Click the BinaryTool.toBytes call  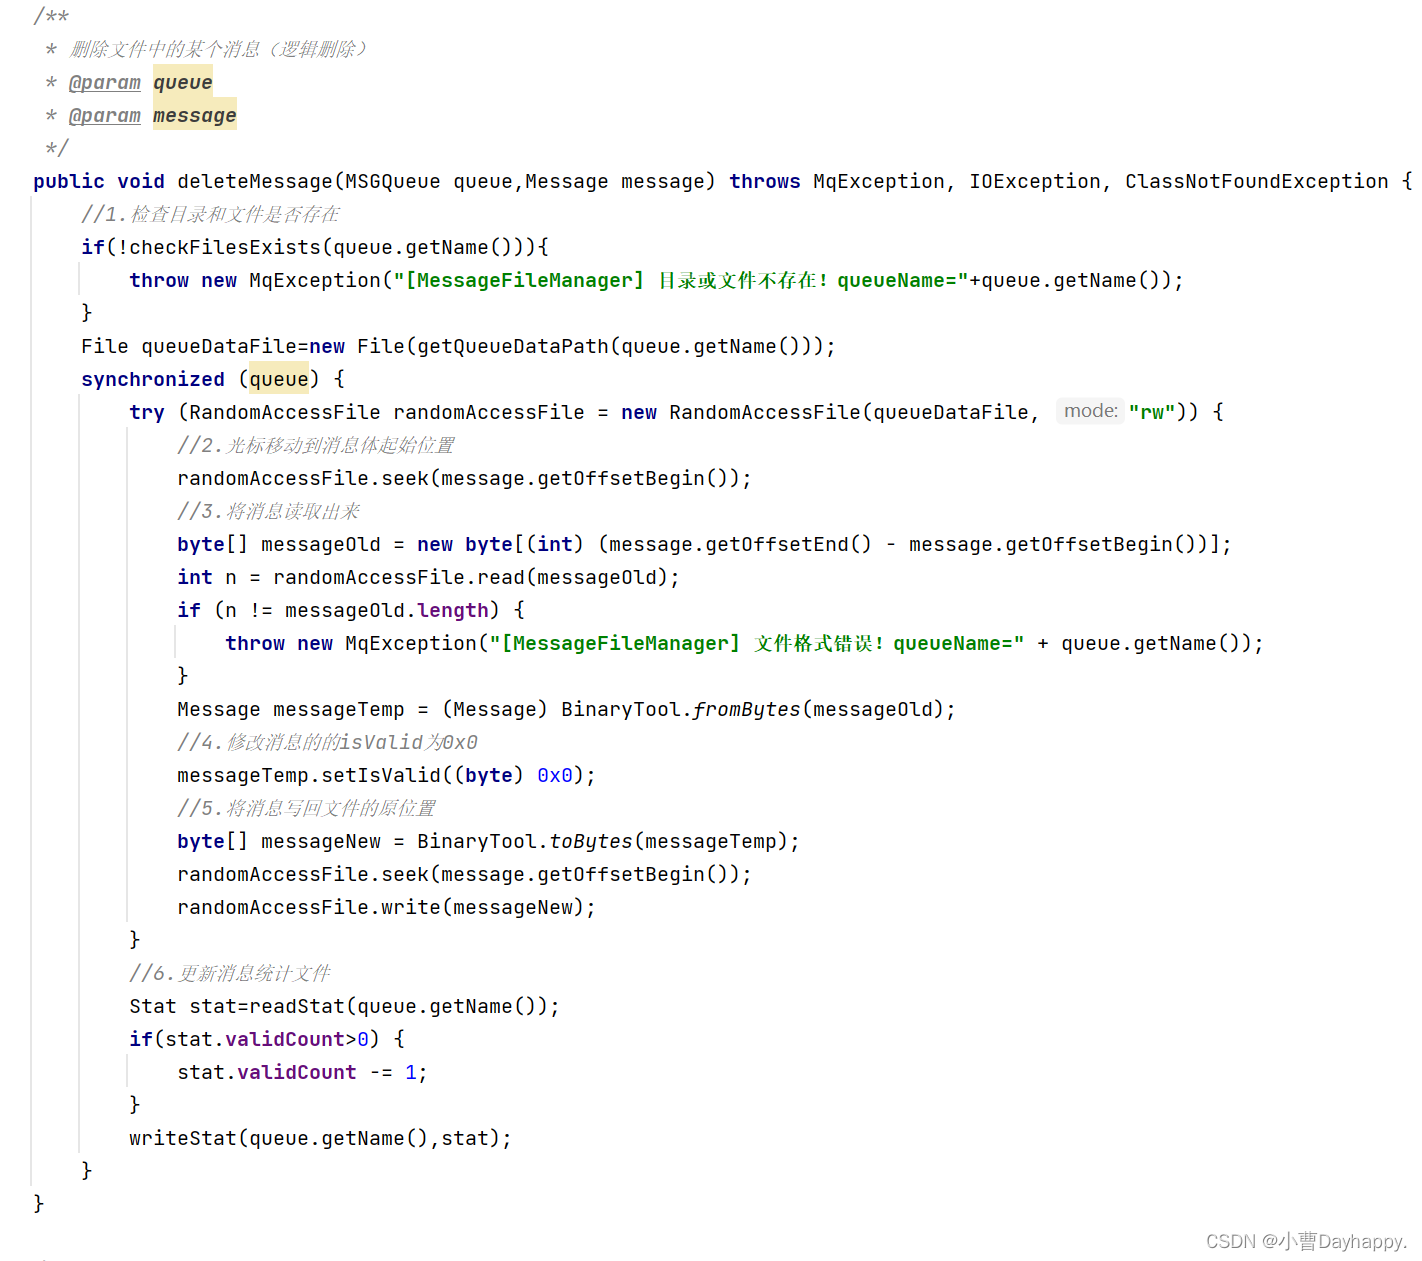[525, 841]
